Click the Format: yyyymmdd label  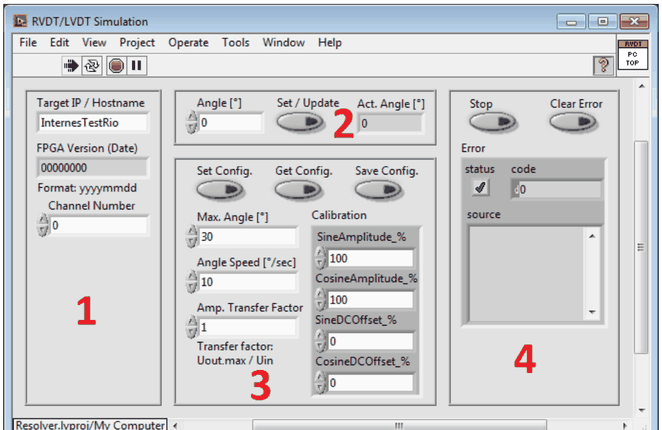pos(87,188)
